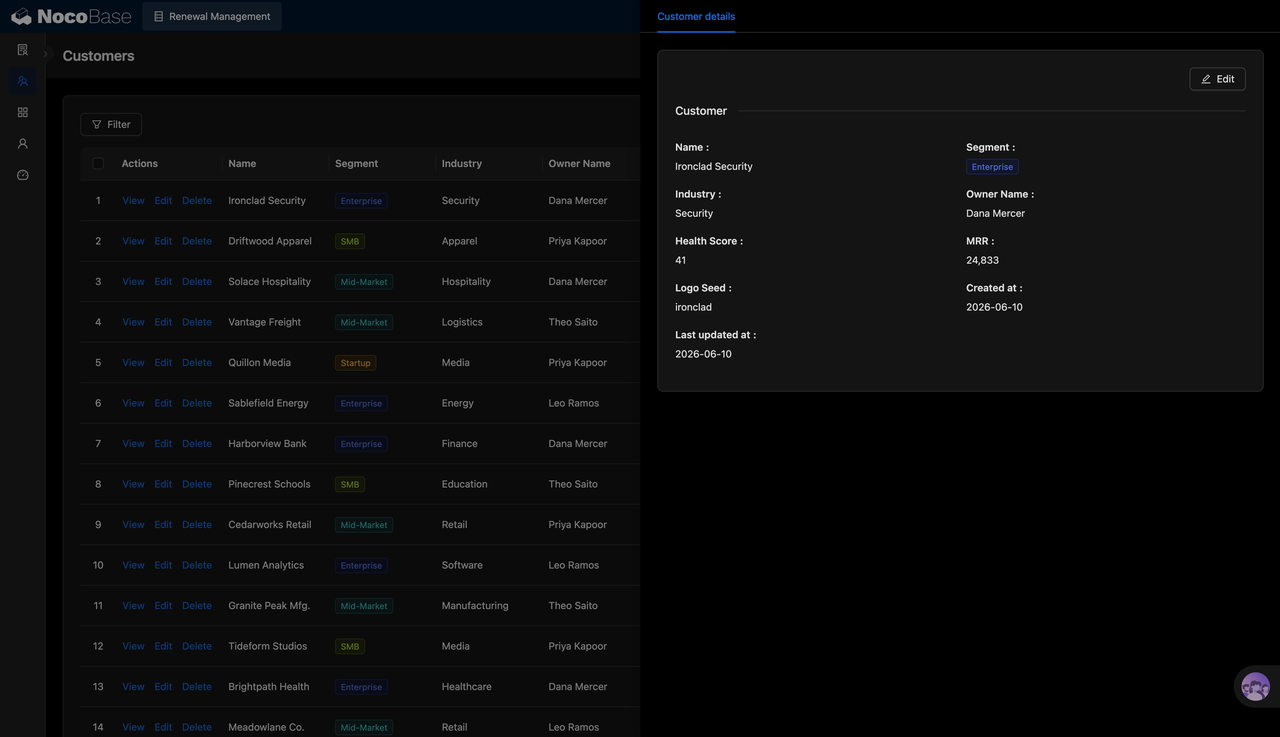View the Ironclad Security row
1280x737 pixels.
pyautogui.click(x=133, y=200)
